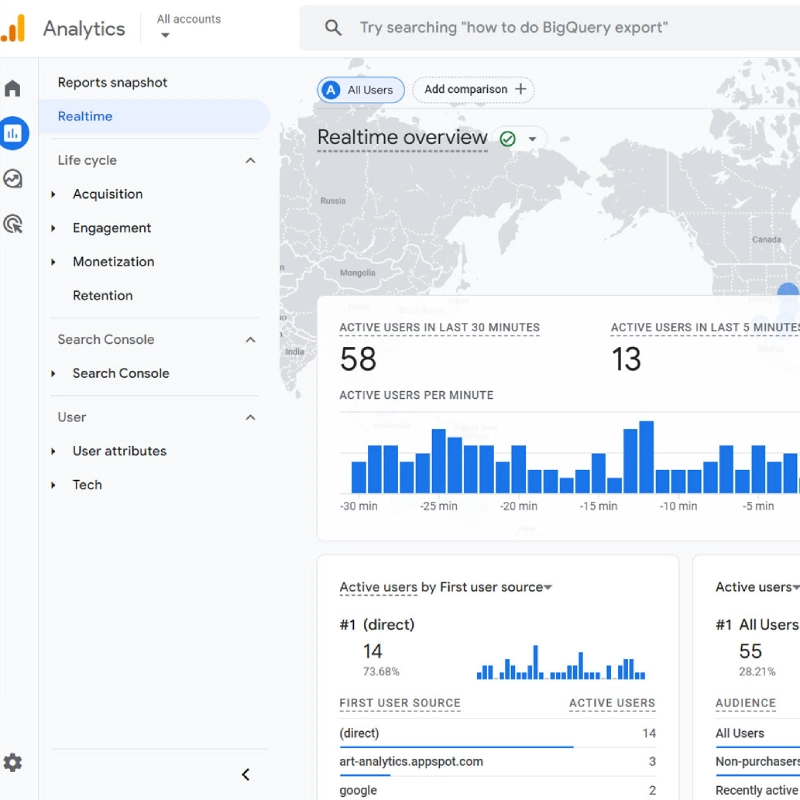Expand the Monetization submenu arrow

click(53, 262)
